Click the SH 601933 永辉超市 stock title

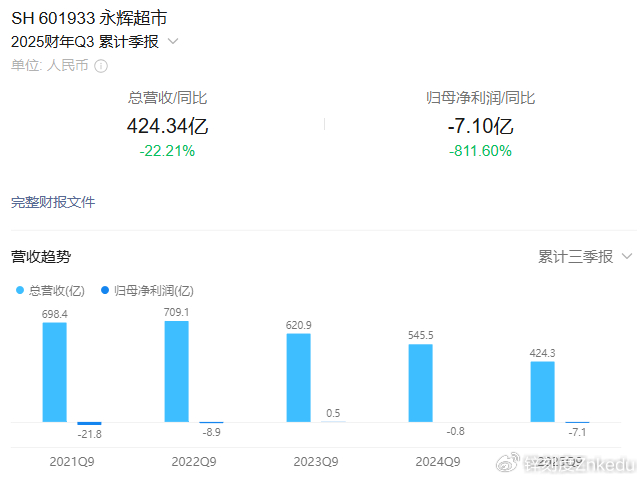click(89, 18)
